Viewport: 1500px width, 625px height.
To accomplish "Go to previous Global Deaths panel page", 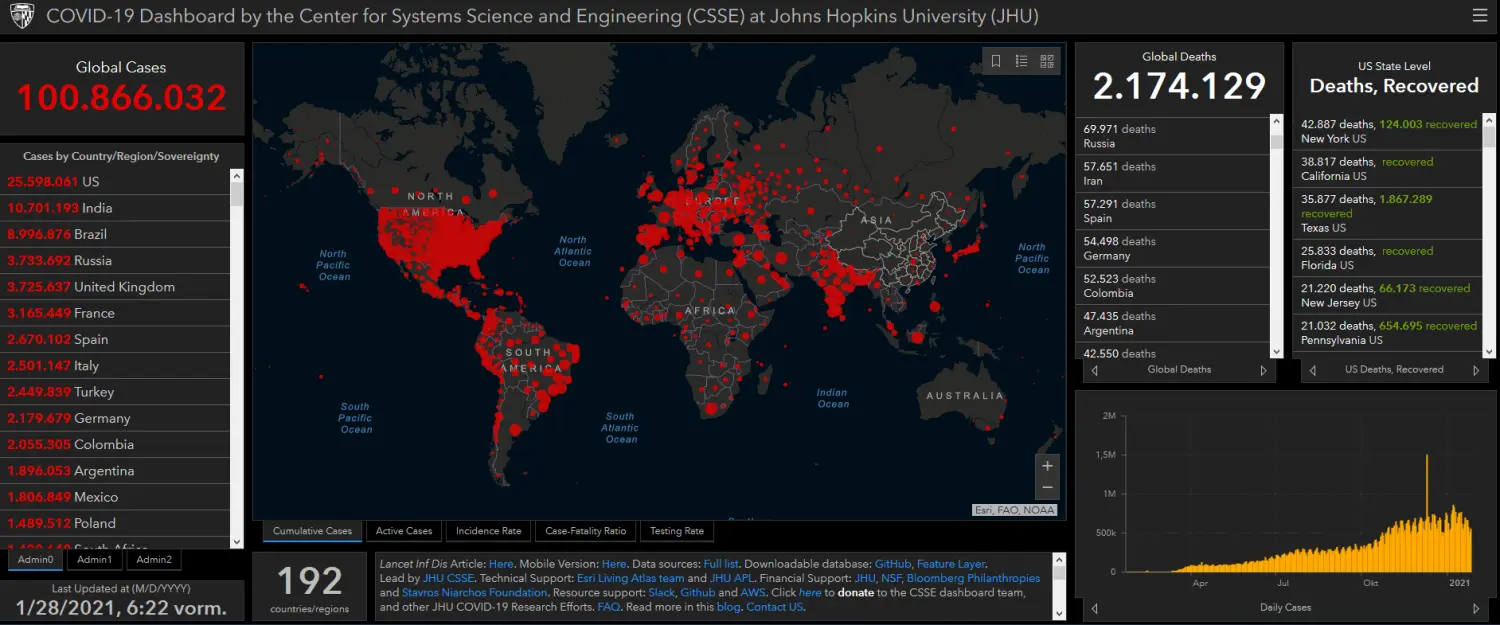I will click(x=1095, y=370).
